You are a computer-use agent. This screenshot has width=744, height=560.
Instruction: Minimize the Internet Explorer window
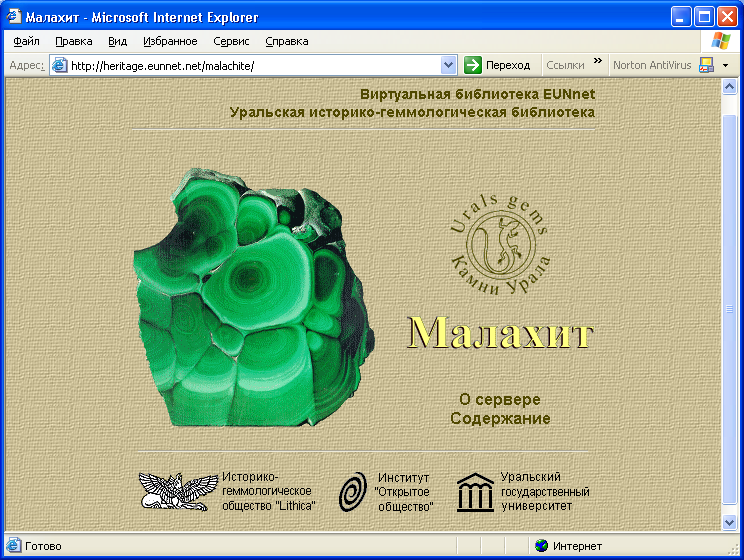coord(680,17)
